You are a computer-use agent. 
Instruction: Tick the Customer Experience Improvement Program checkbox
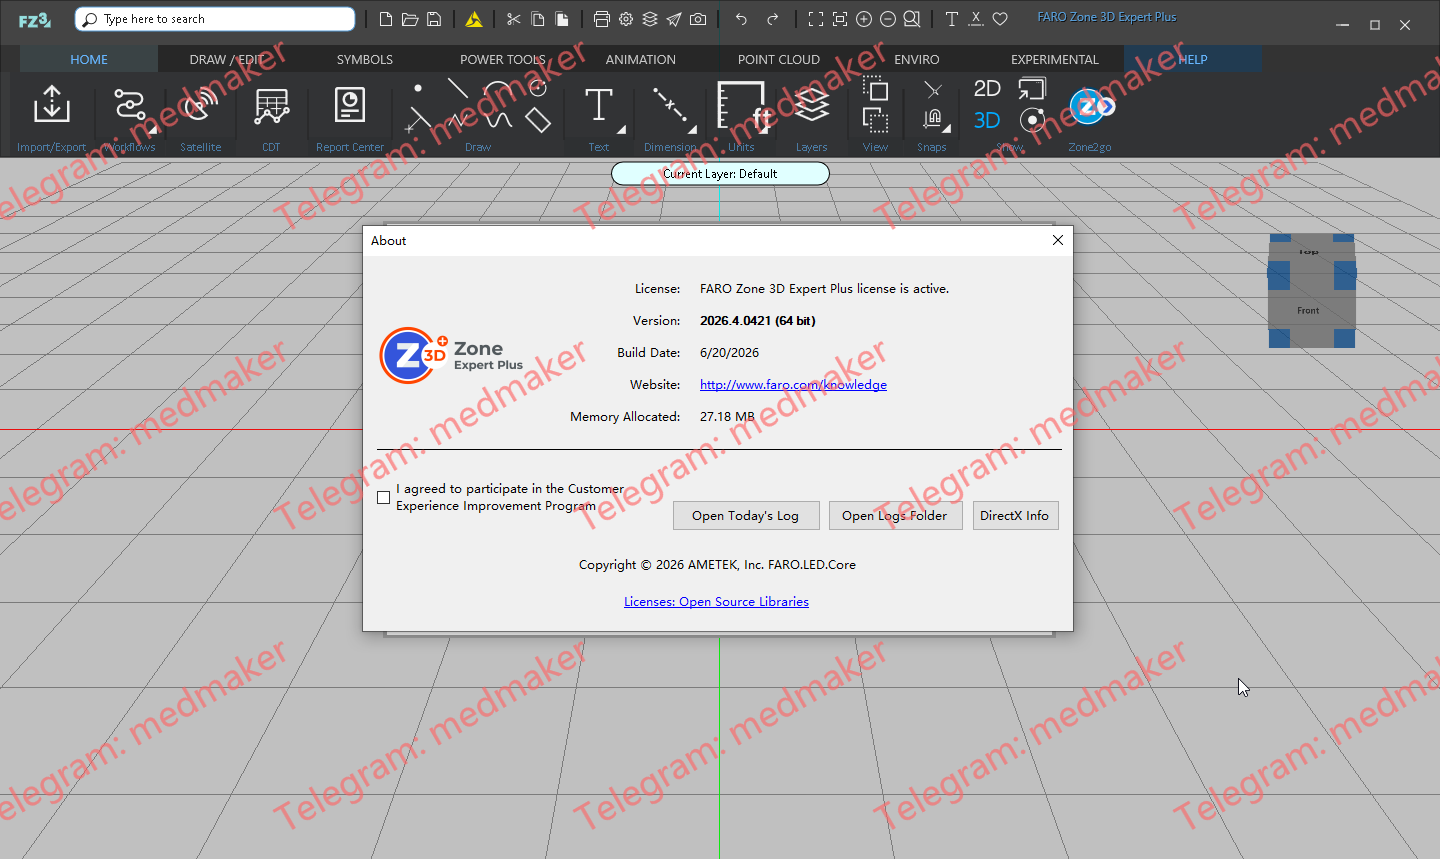click(384, 498)
